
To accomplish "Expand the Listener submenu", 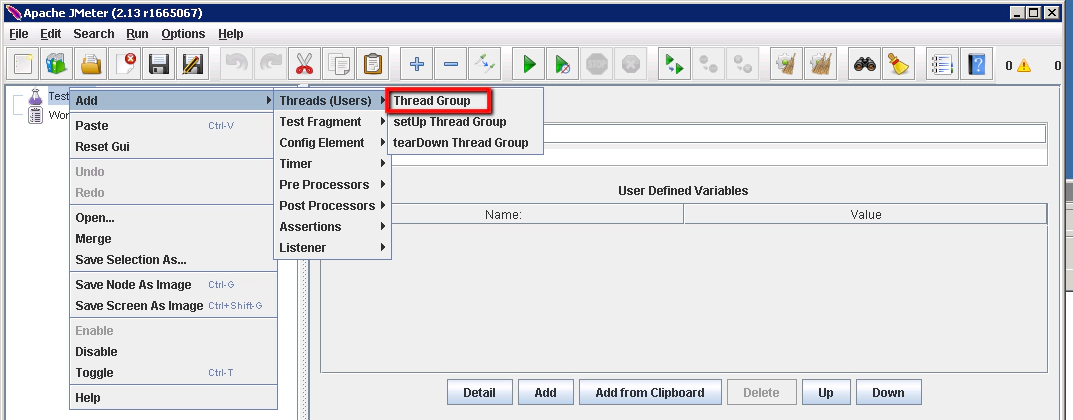I will (332, 248).
